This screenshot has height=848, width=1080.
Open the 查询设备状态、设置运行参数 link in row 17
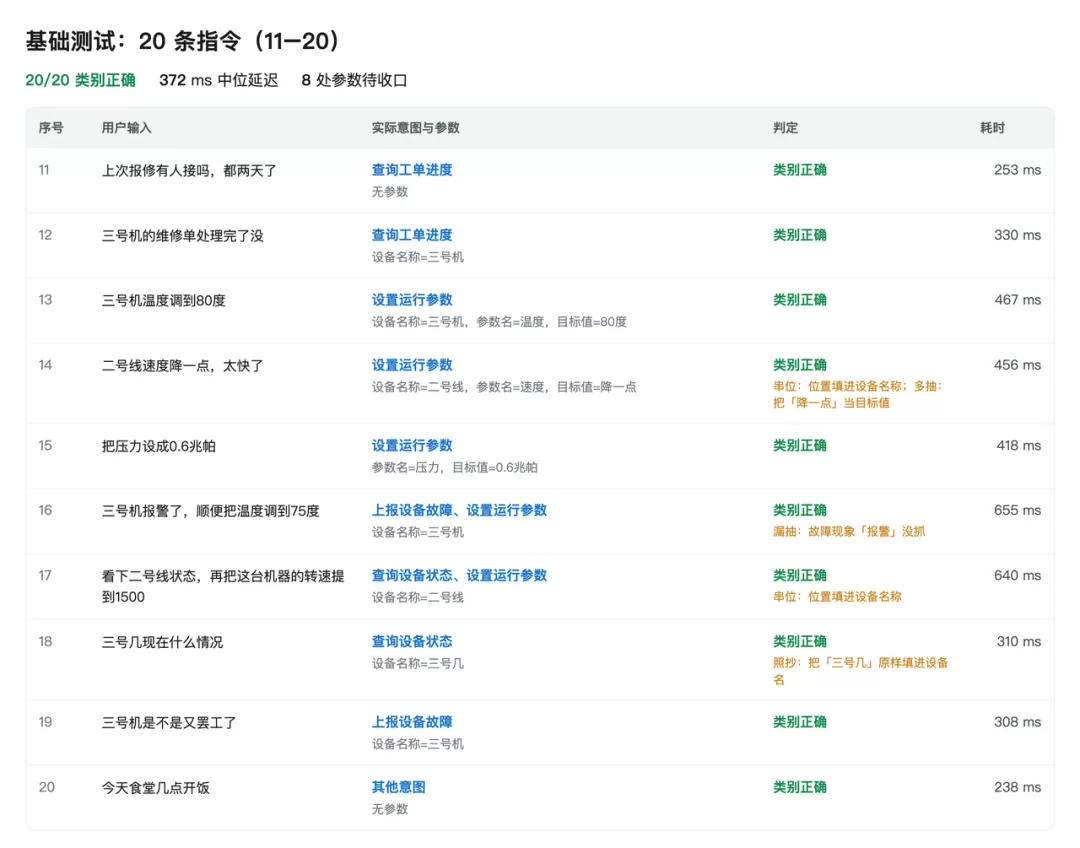[459, 575]
